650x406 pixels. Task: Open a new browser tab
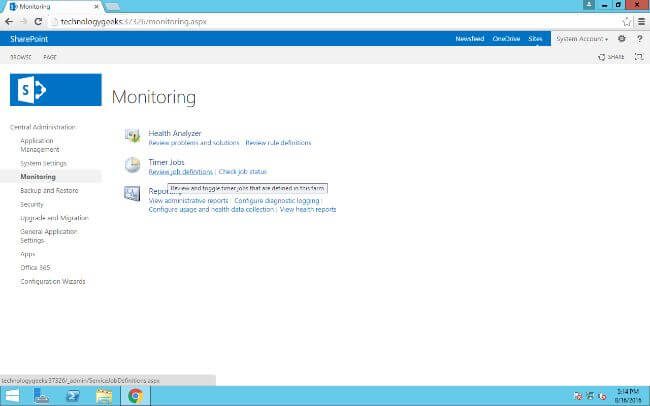113,6
